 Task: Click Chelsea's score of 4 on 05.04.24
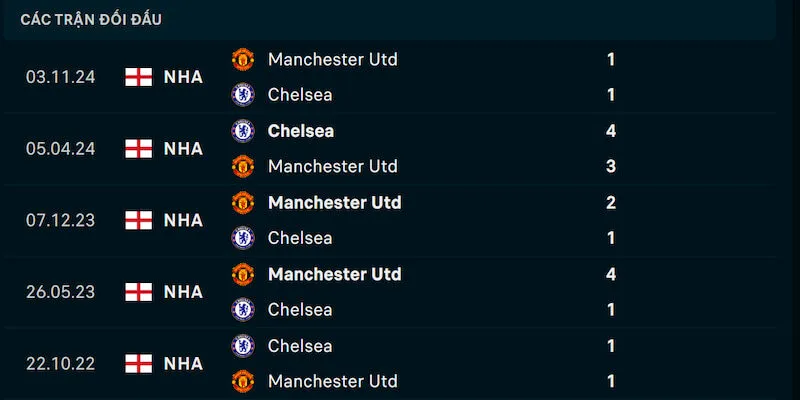pos(611,131)
